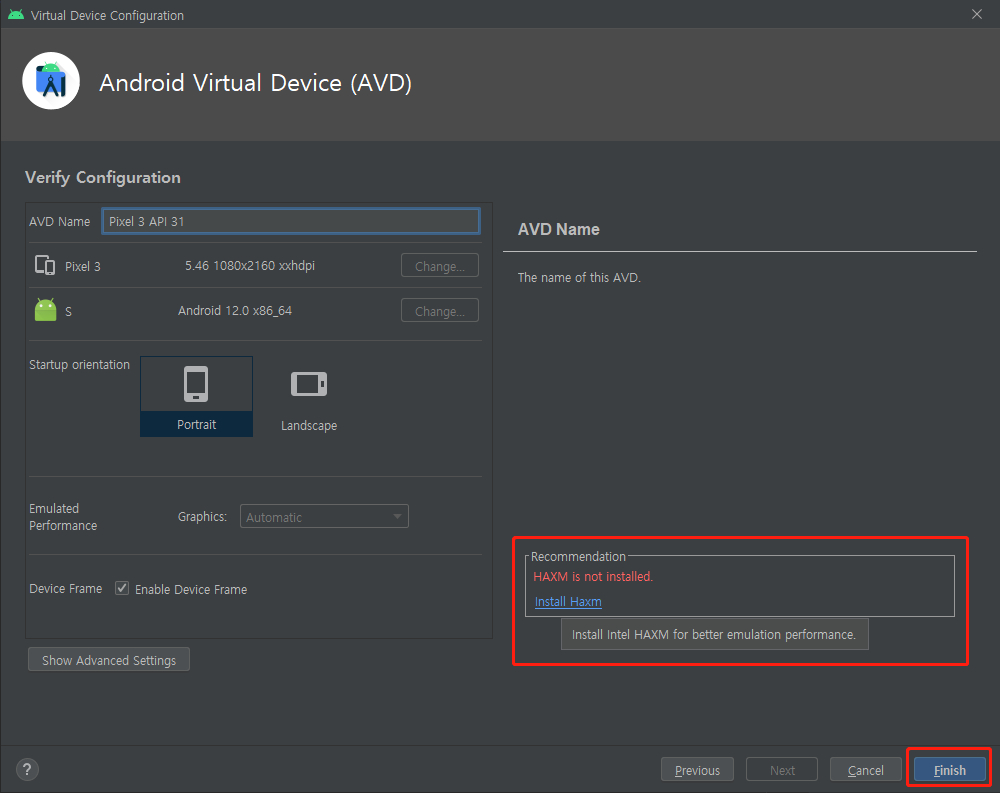
Task: Click "The name of this AVD." description
Action: pos(579,278)
